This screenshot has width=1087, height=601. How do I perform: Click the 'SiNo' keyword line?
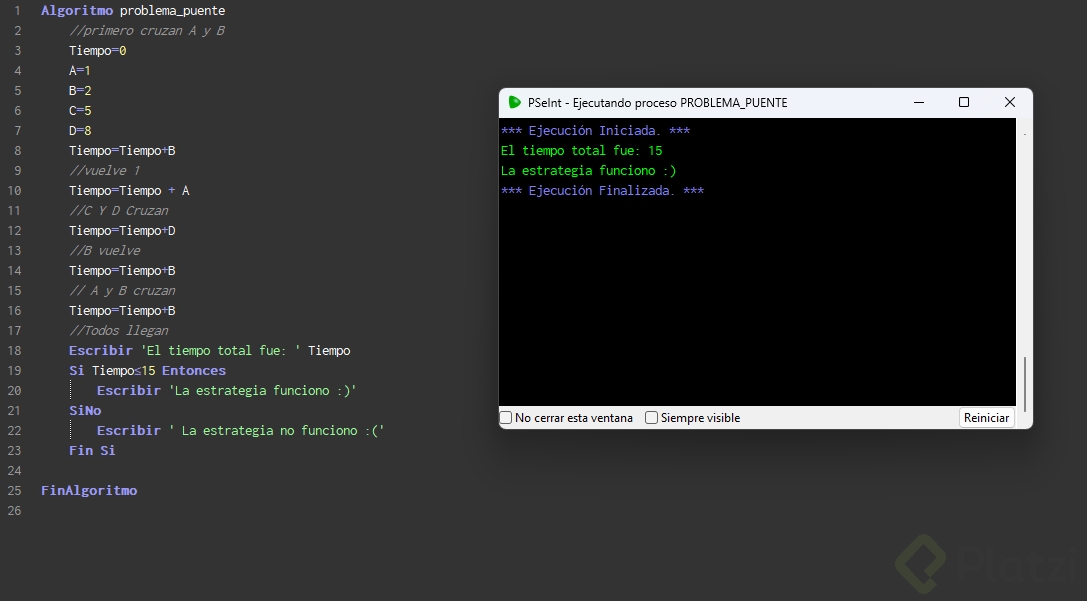(x=85, y=411)
